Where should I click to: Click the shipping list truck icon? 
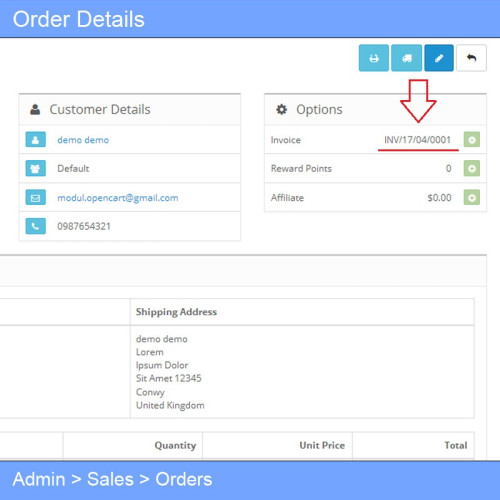tap(406, 58)
